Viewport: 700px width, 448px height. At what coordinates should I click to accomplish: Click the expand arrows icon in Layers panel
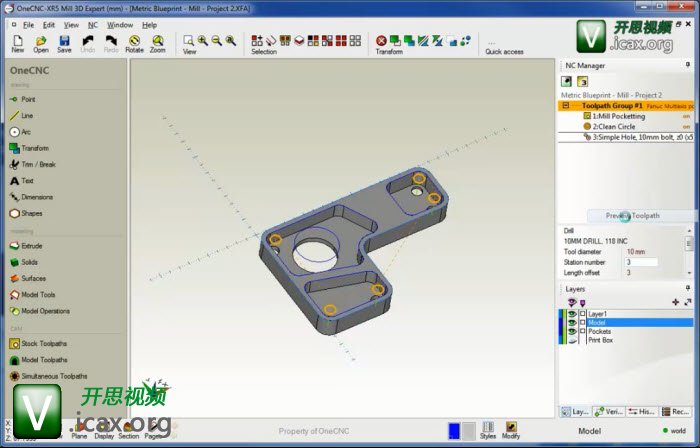click(x=688, y=303)
